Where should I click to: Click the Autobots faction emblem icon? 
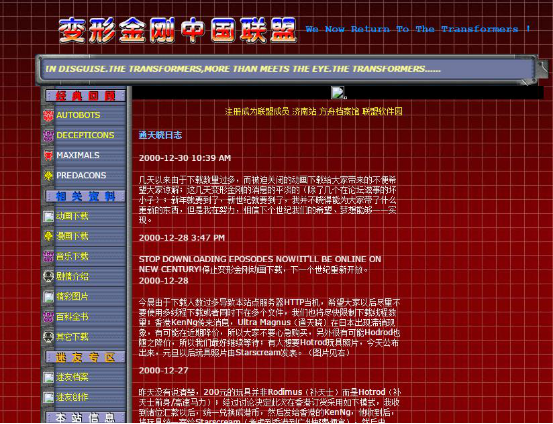coord(48,115)
